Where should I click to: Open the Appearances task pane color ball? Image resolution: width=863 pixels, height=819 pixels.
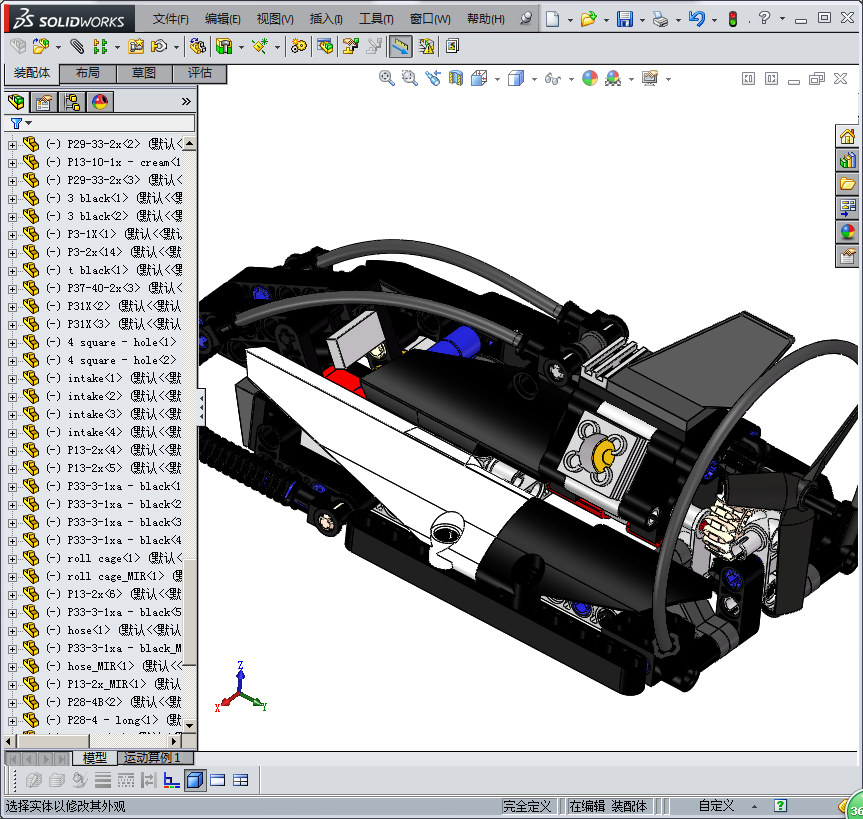click(x=848, y=232)
